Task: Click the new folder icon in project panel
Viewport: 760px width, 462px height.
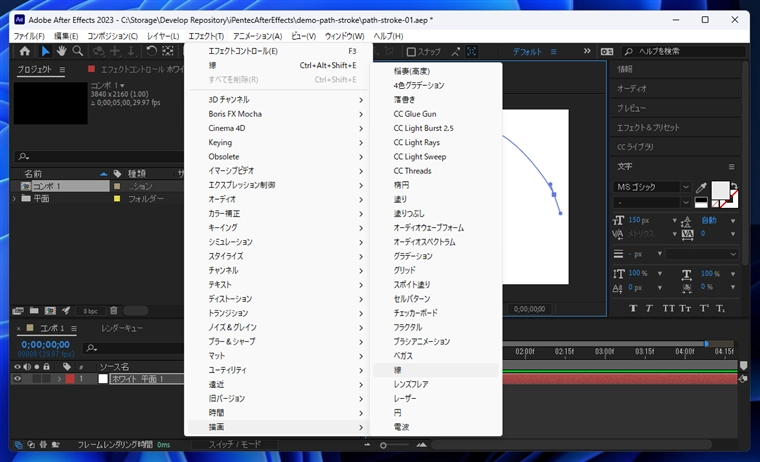Action: pos(34,311)
